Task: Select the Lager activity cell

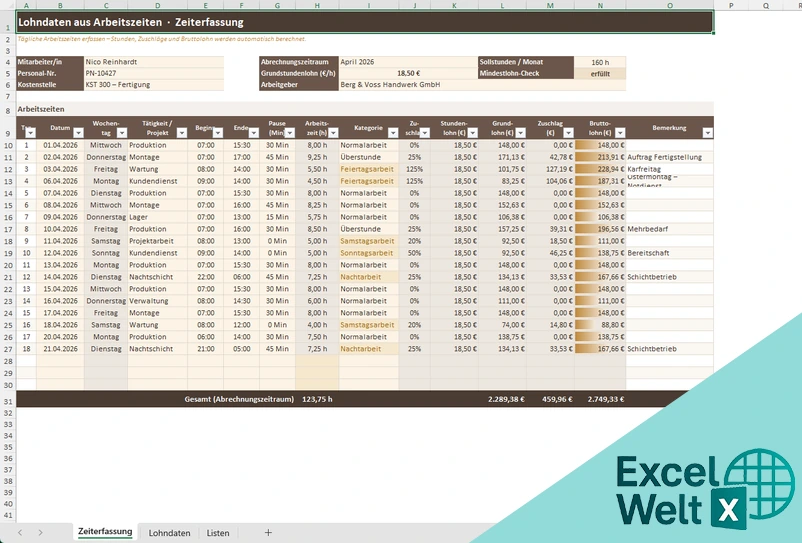Action: (x=157, y=217)
